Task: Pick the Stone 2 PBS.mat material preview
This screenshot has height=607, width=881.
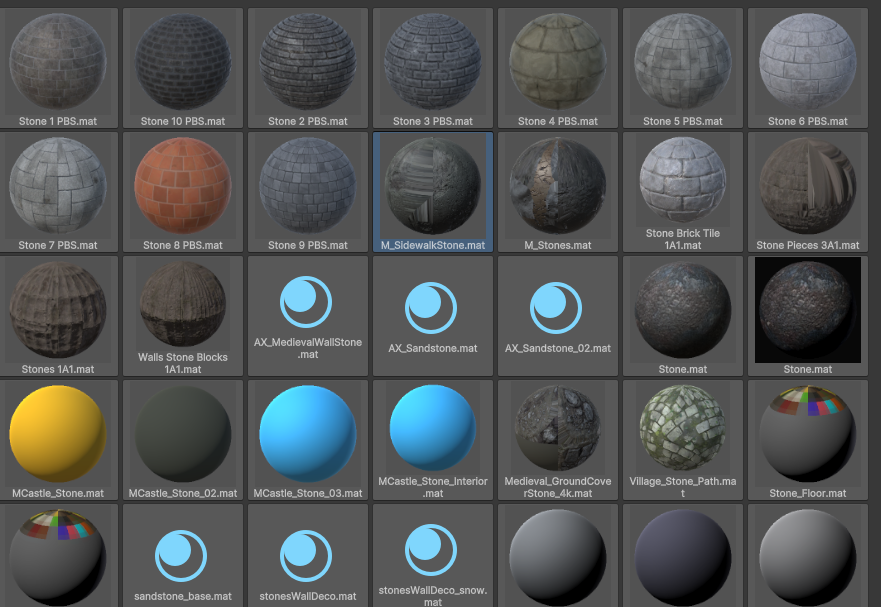Action: (308, 62)
